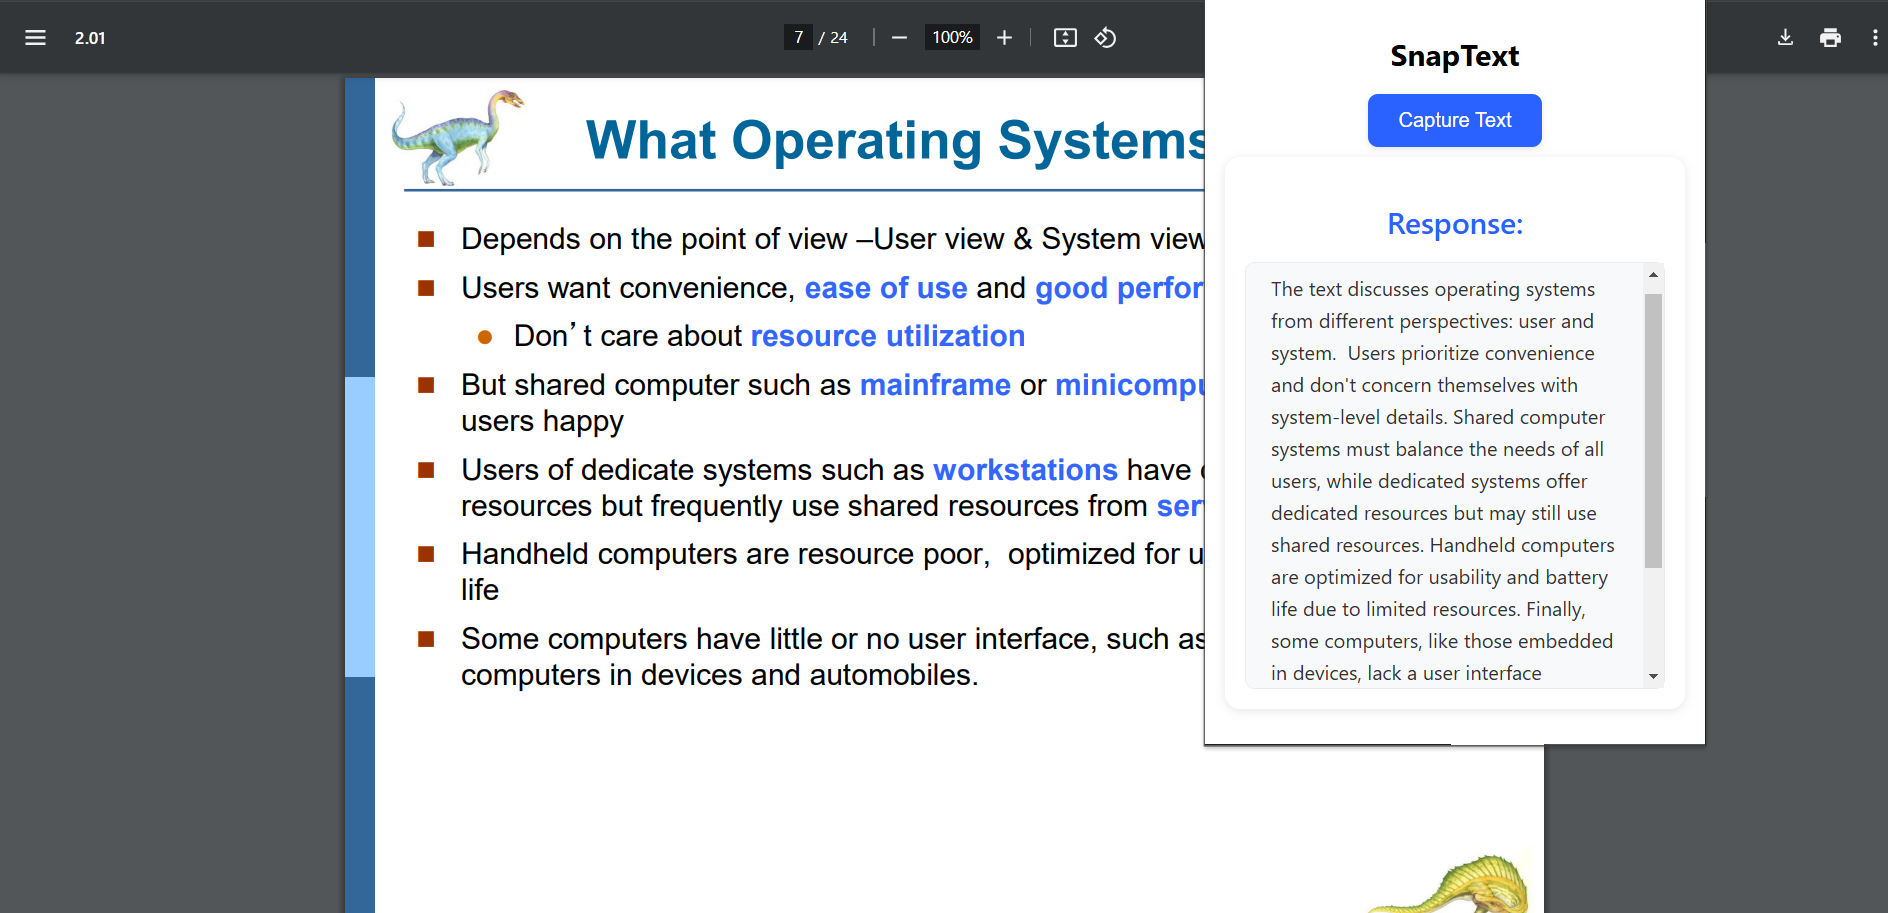Click the fit to page icon

coord(1065,38)
